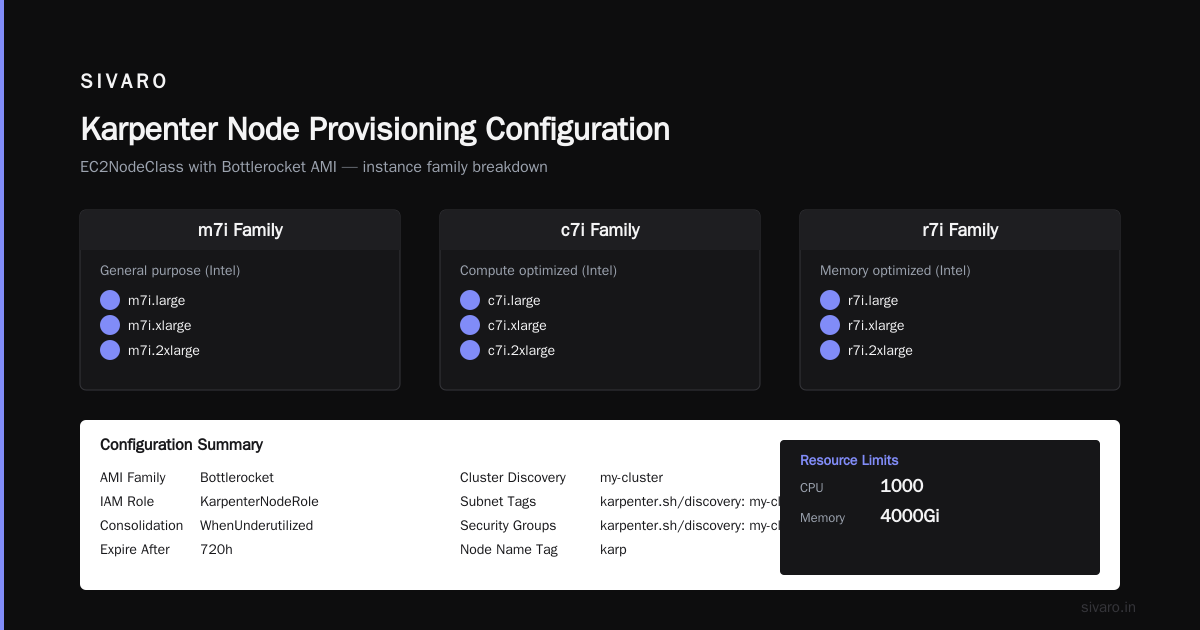Click the bullet circle beside m7i.xlarge
This screenshot has height=630, width=1200.
point(110,325)
